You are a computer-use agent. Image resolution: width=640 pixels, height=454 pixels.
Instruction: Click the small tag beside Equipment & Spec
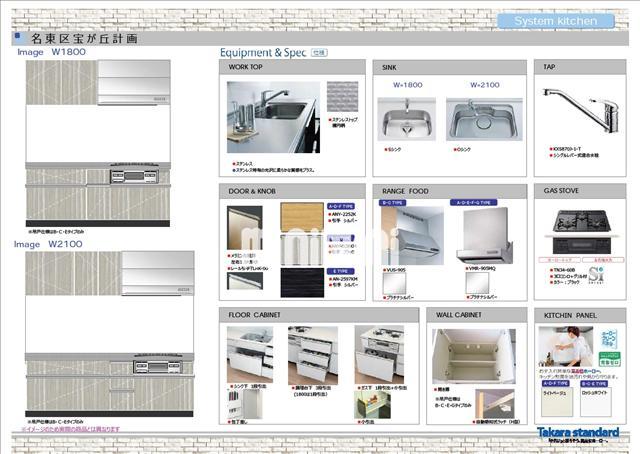pyautogui.click(x=319, y=53)
